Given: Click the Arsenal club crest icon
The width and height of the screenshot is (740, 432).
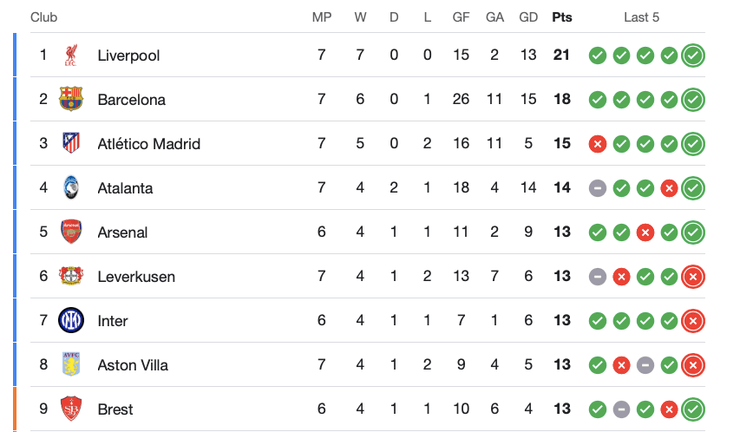Looking at the screenshot, I should 71,232.
